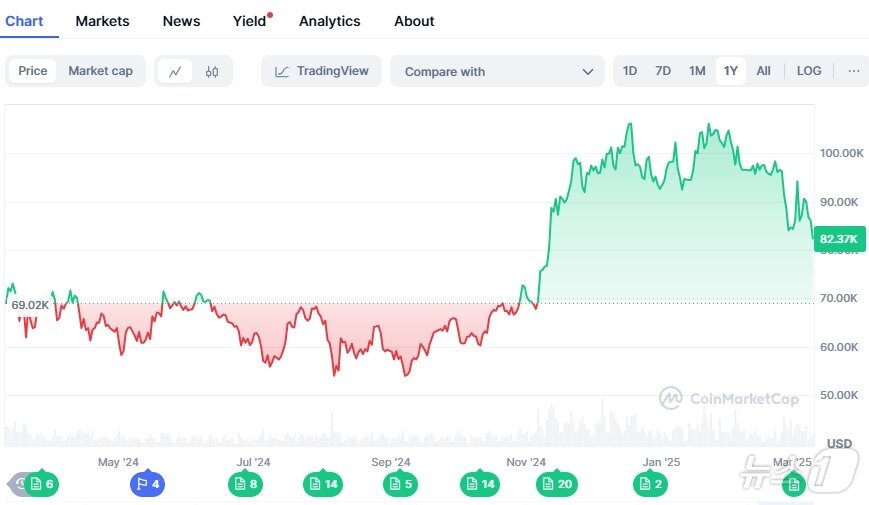The width and height of the screenshot is (869, 505).
Task: Select the Price toggle option
Action: click(x=33, y=71)
